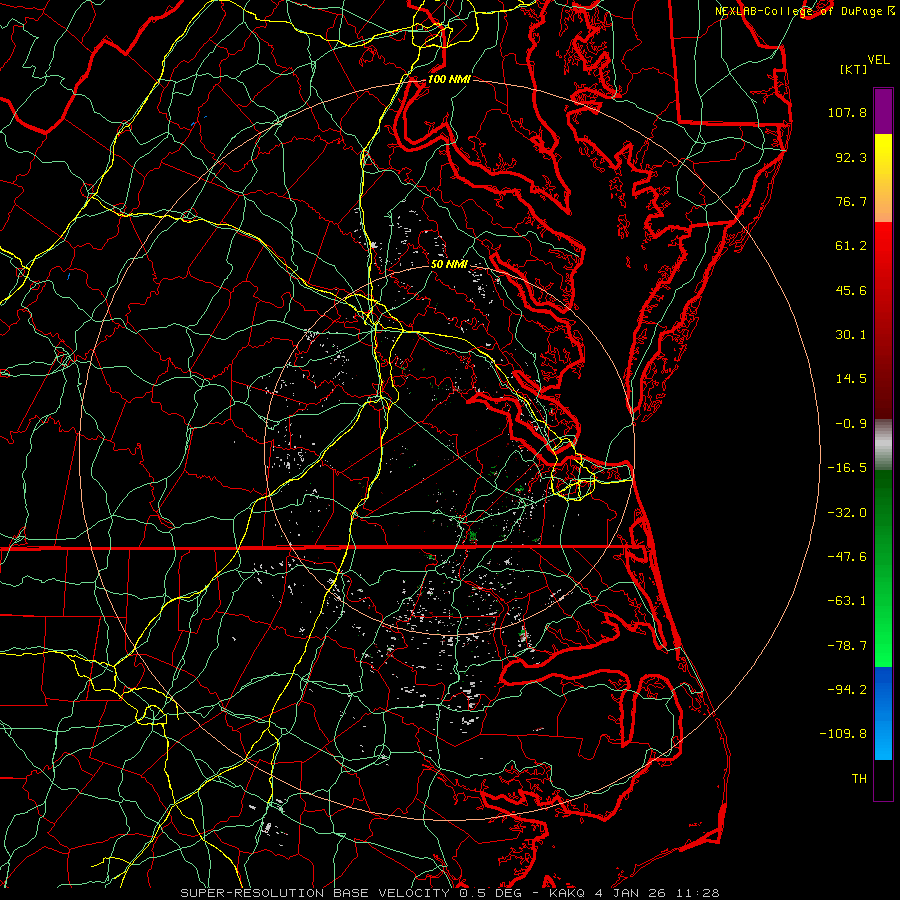Click the [KT] units label
Image resolution: width=900 pixels, height=900 pixels.
pos(854,69)
